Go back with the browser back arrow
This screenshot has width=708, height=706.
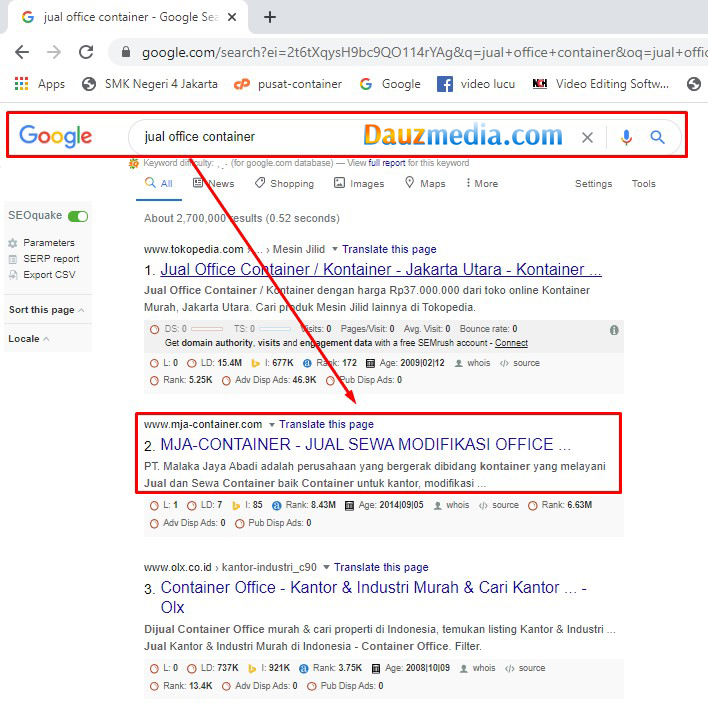click(22, 52)
